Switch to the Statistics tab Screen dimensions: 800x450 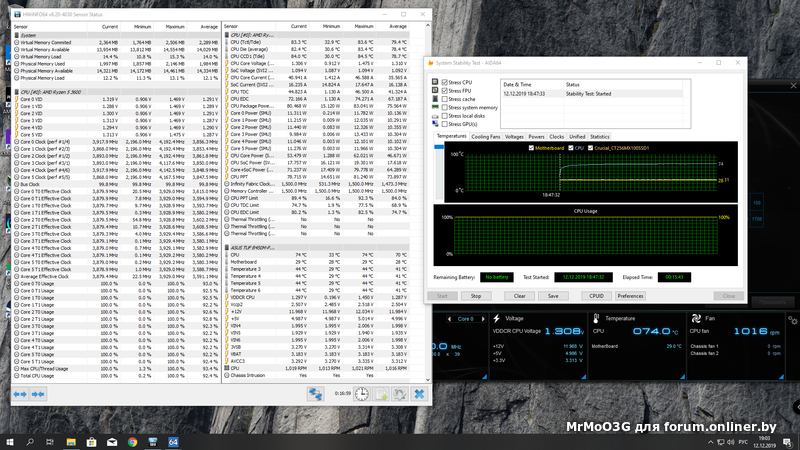coord(599,136)
